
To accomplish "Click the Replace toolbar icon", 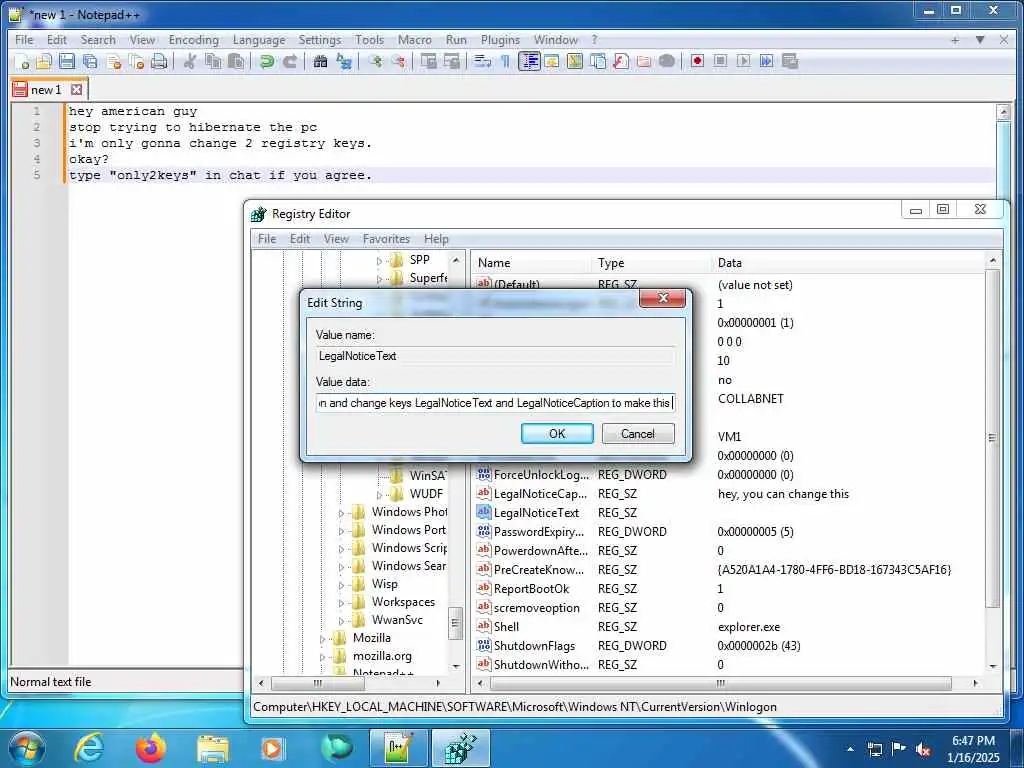I will pyautogui.click(x=344, y=61).
